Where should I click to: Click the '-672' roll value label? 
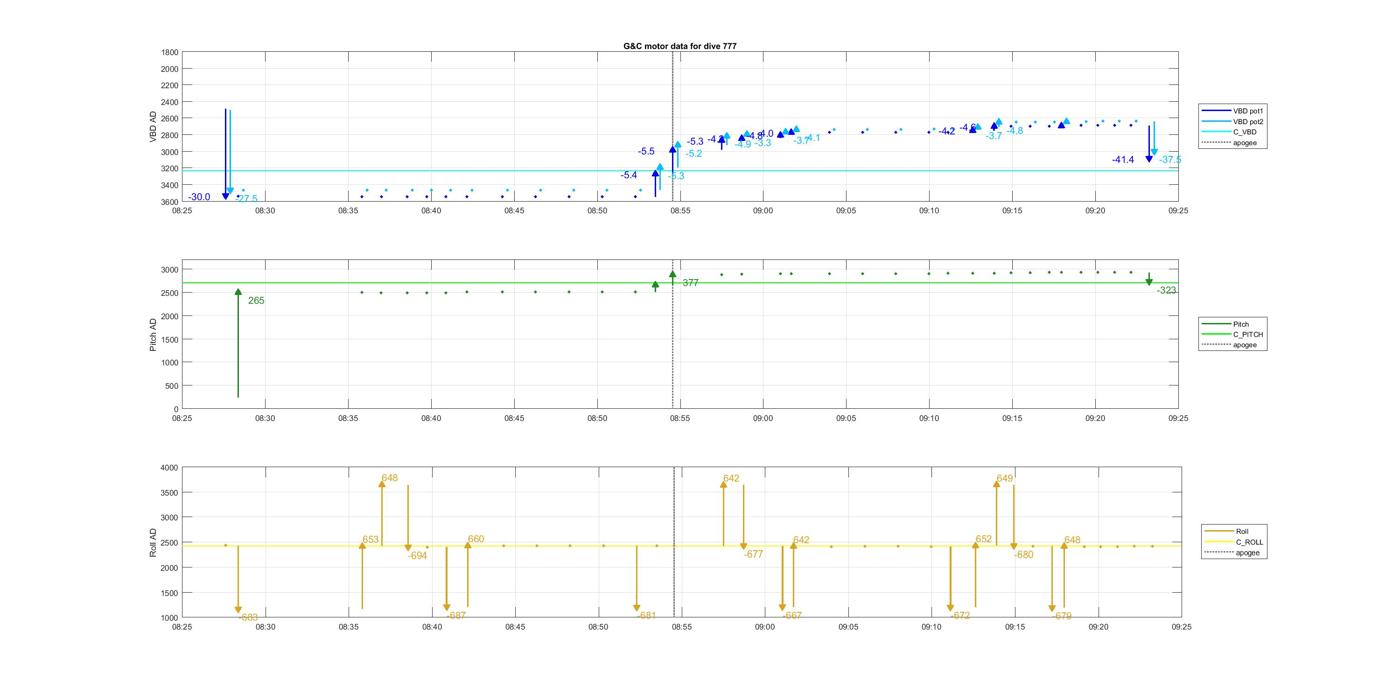pos(960,616)
